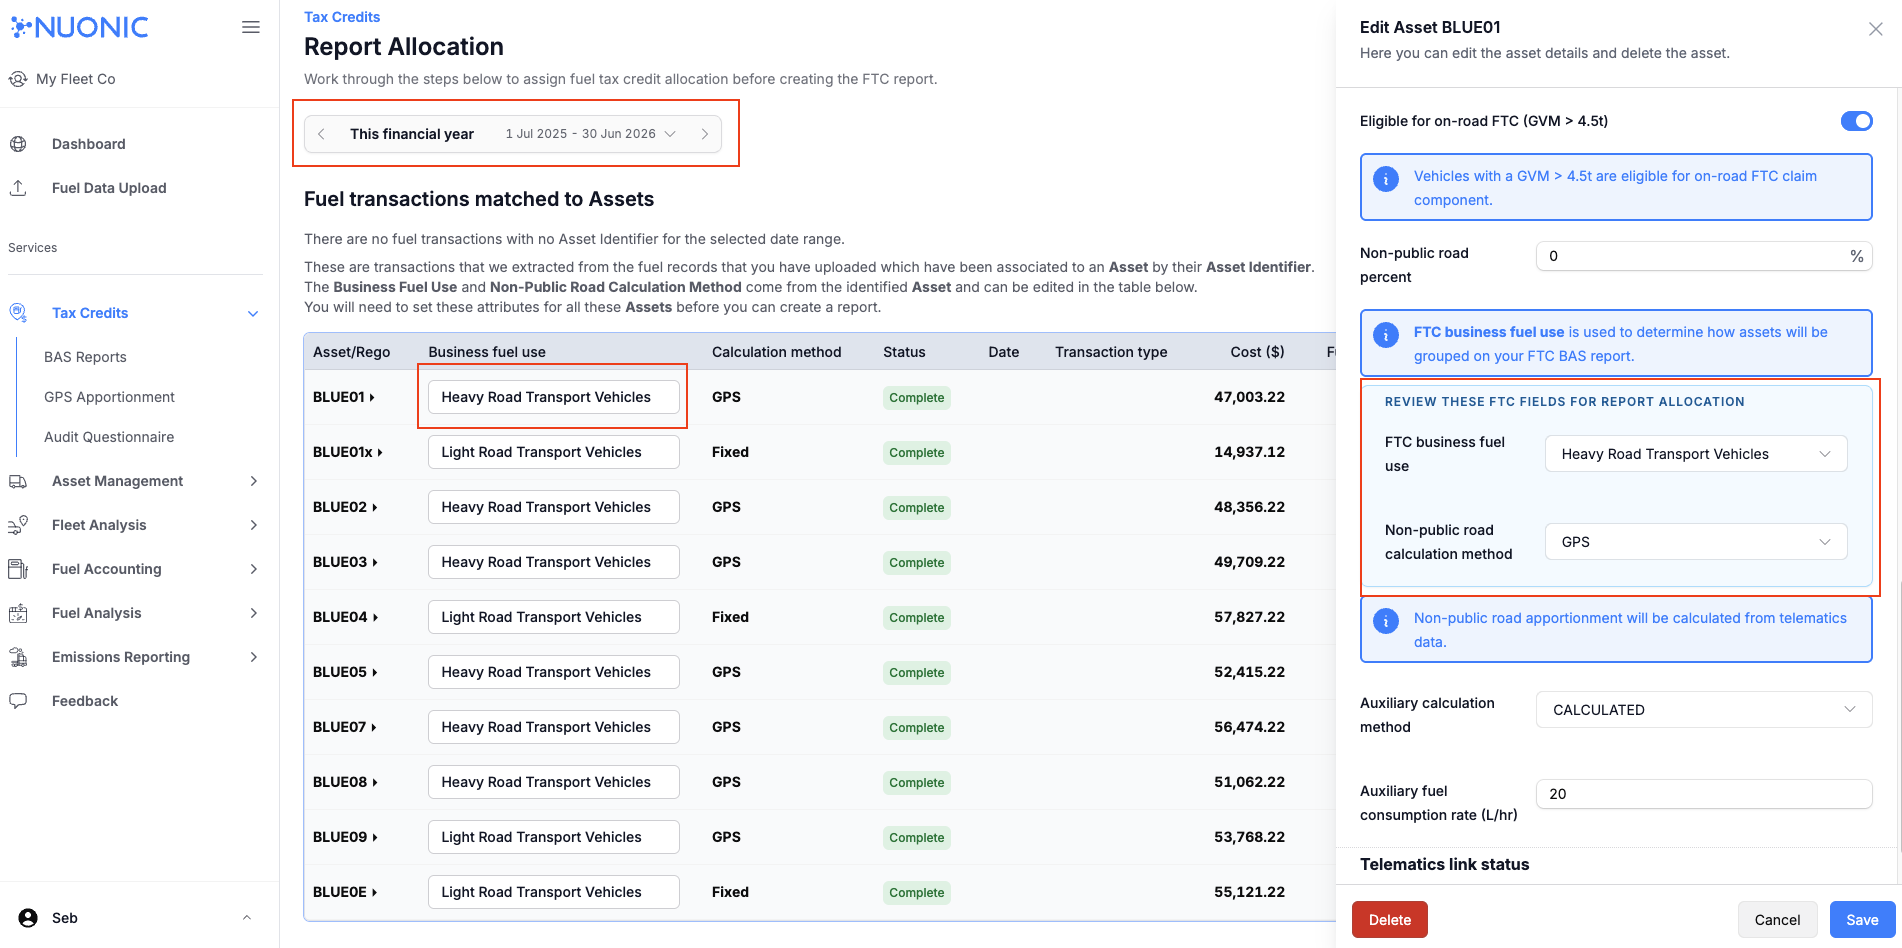
Task: Save the asset changes
Action: click(x=1862, y=920)
